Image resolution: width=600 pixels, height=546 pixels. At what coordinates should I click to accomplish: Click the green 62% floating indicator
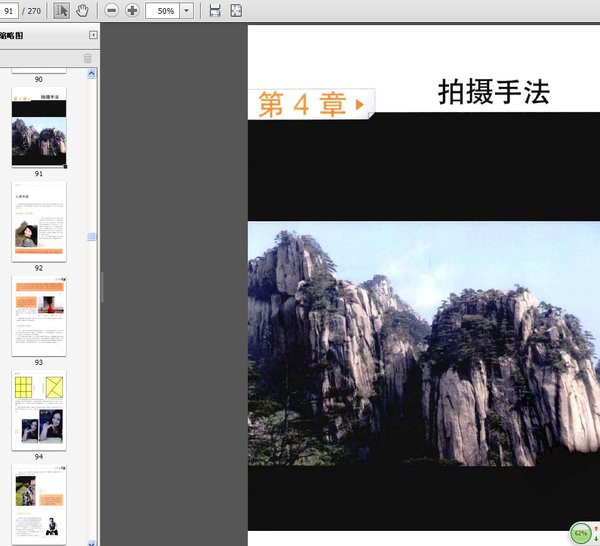coord(581,534)
